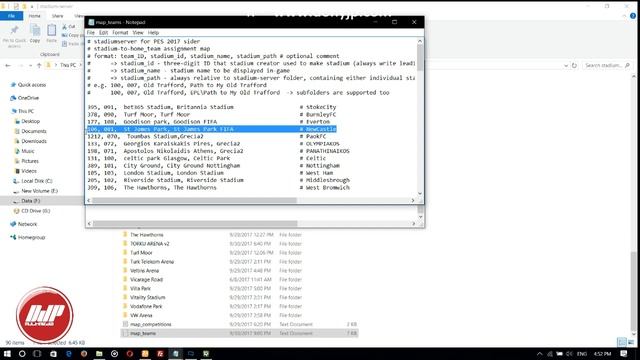The height and width of the screenshot is (360, 640).
Task: Click Notepad horizontal scroll left arrow
Action: point(89,200)
